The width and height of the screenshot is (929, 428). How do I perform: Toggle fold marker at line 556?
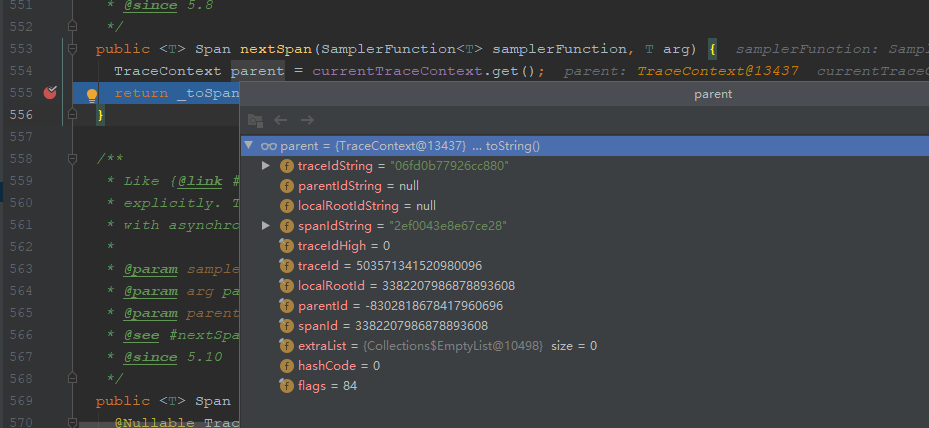tap(72, 114)
